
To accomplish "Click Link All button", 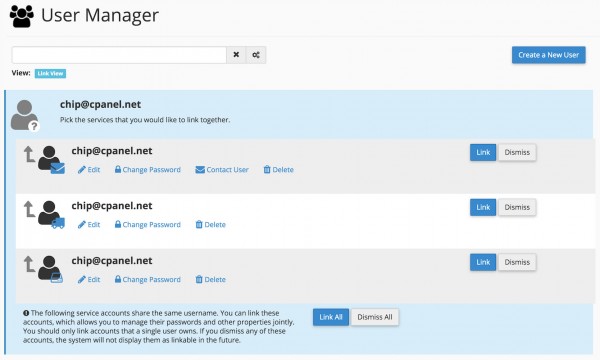I will point(331,317).
